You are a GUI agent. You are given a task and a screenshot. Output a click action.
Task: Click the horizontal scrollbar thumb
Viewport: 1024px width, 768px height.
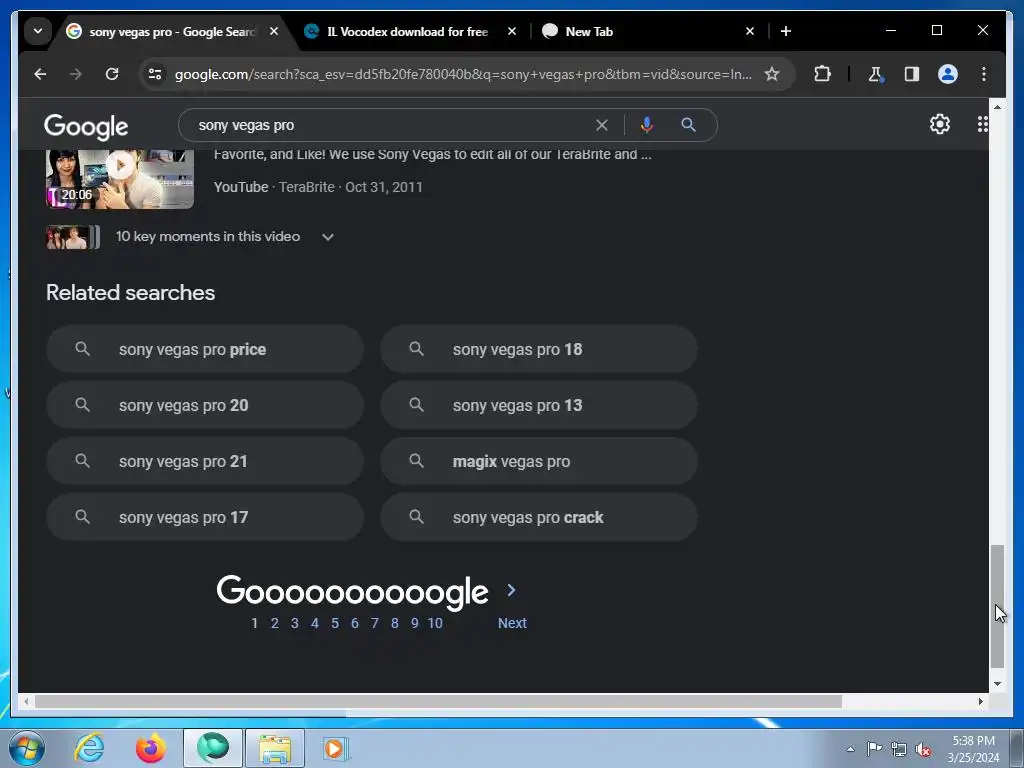(x=438, y=701)
